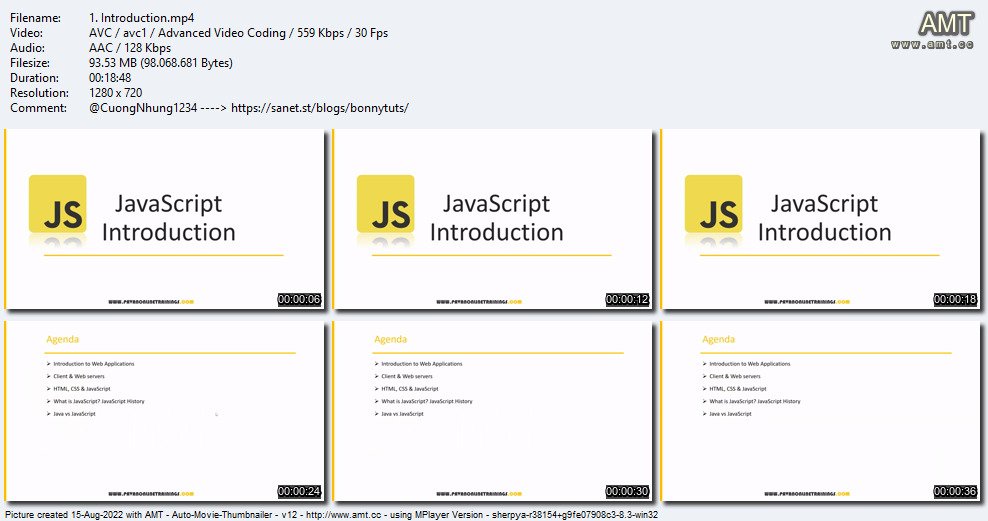Click 'HTML, CSS & JavaScript' in the 00:00:30 frame
Viewport: 988px width, 521px height.
pyautogui.click(x=410, y=389)
